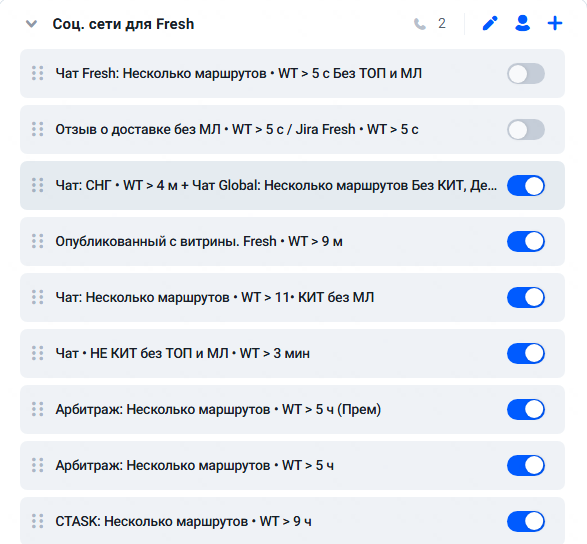Open the Чат: Несколько маршрутов КИТ без МЛ entry

(292, 297)
